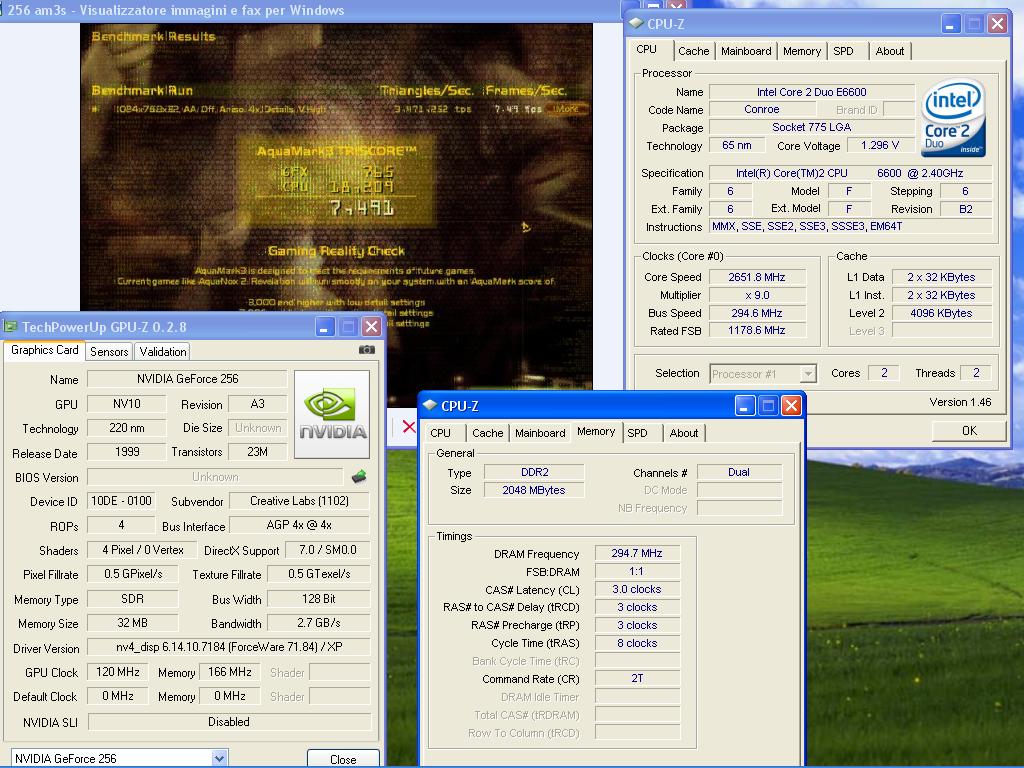1024x768 pixels.
Task: Click the Close button in GPU-Z
Action: click(343, 759)
